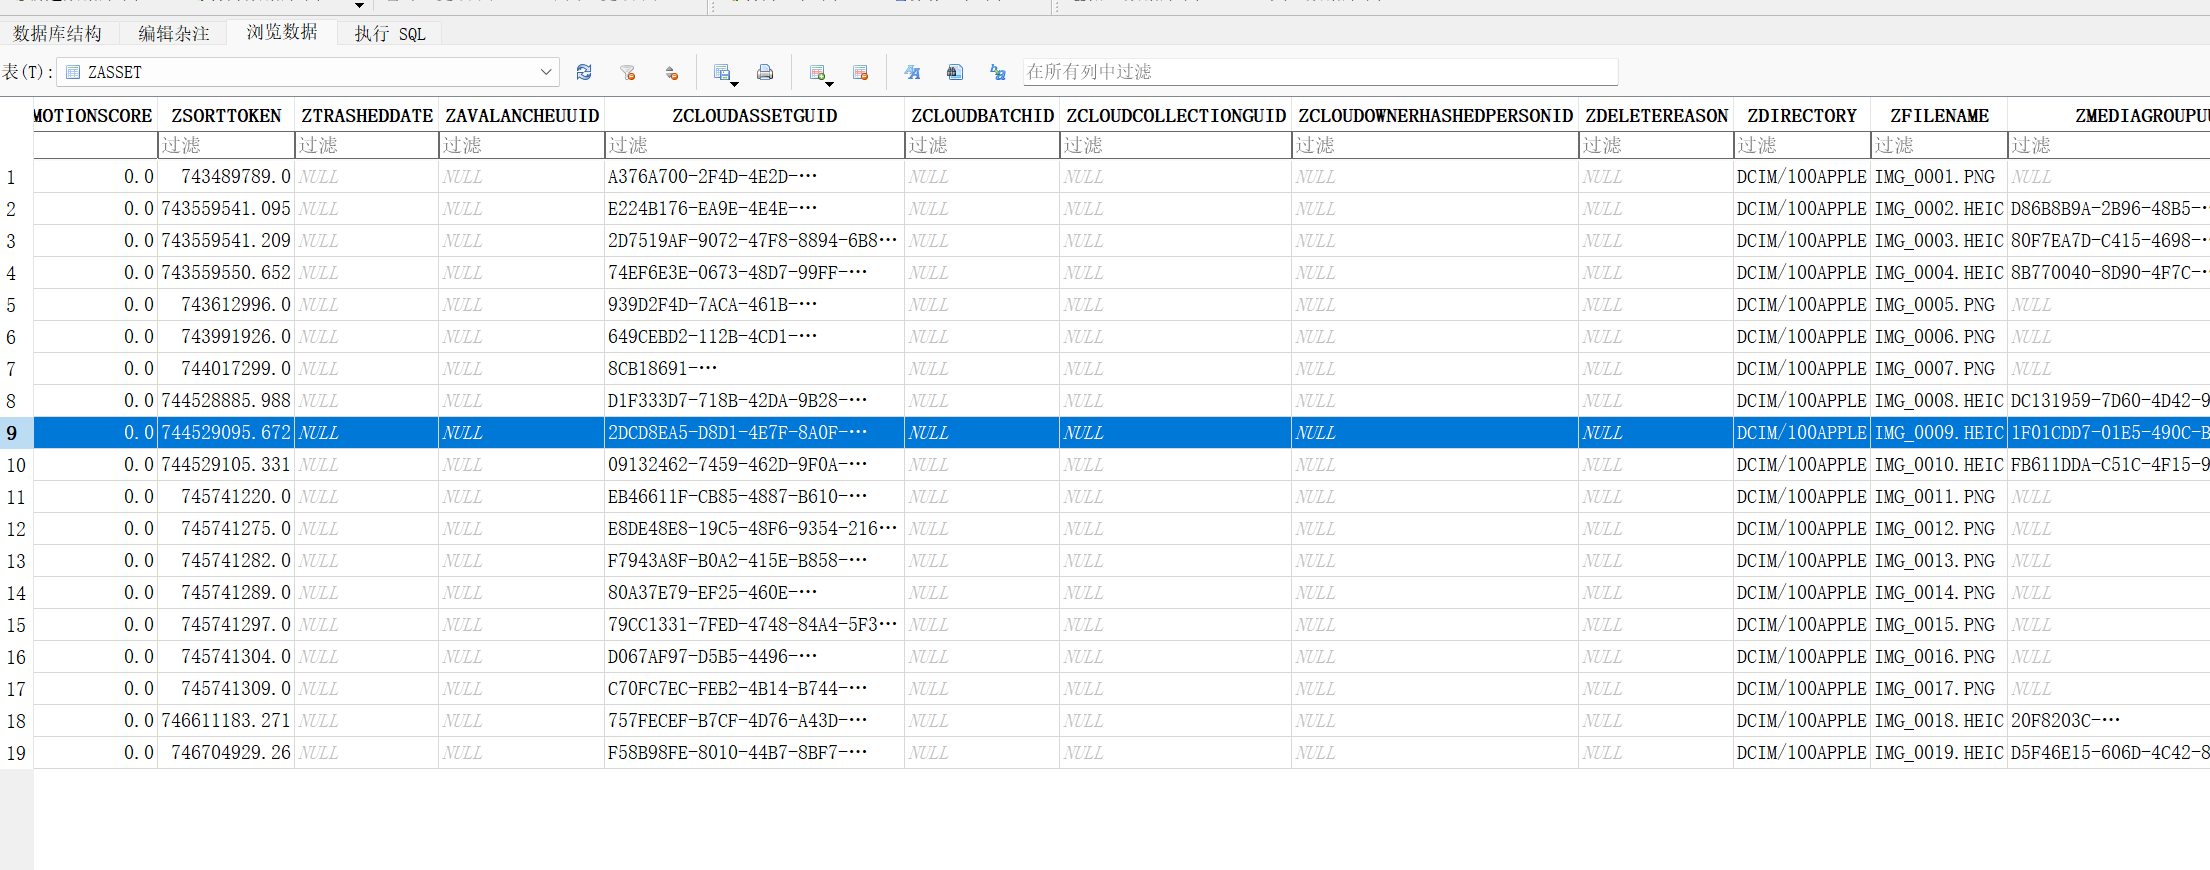The height and width of the screenshot is (870, 2210).
Task: Select the DCIM/100APPLE cell in row 14
Action: [1802, 593]
